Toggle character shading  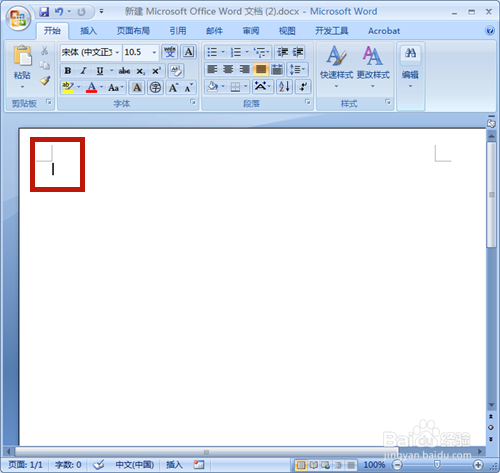pyautogui.click(x=137, y=88)
